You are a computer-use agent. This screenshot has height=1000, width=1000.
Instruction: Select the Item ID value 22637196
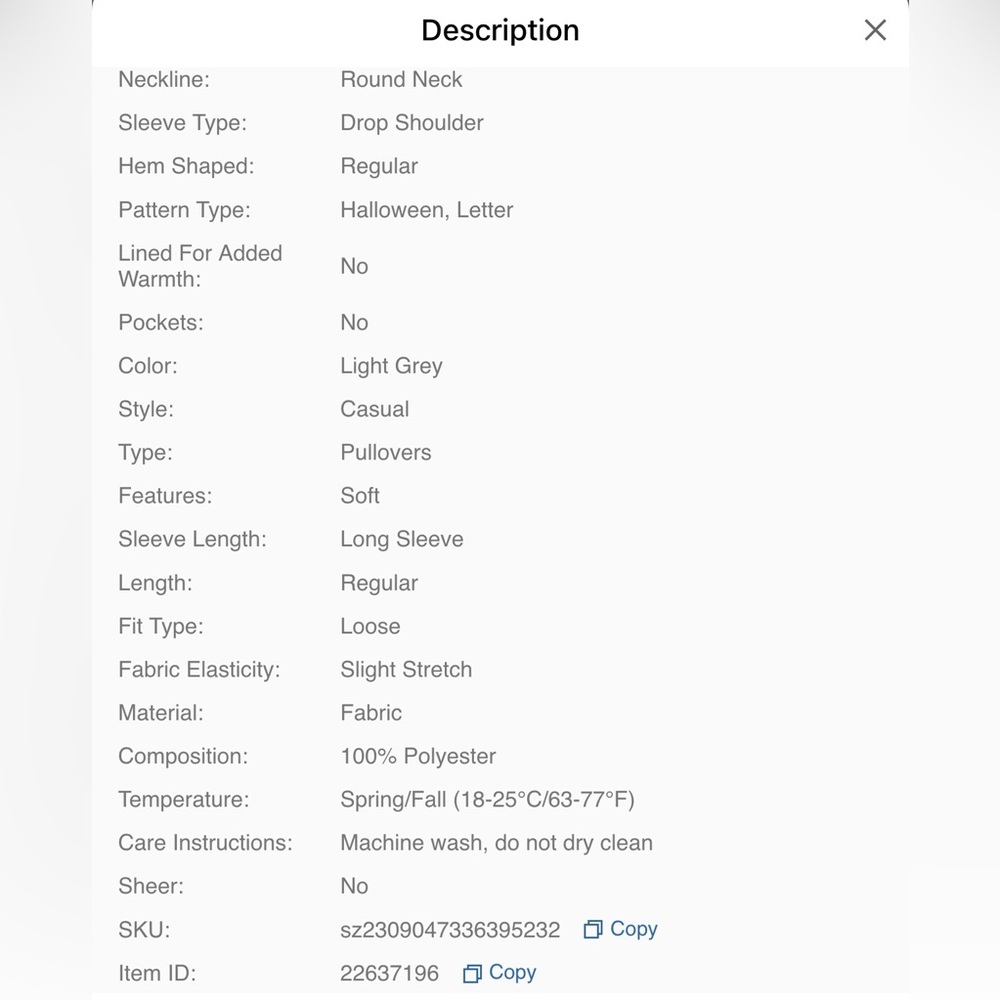click(389, 973)
